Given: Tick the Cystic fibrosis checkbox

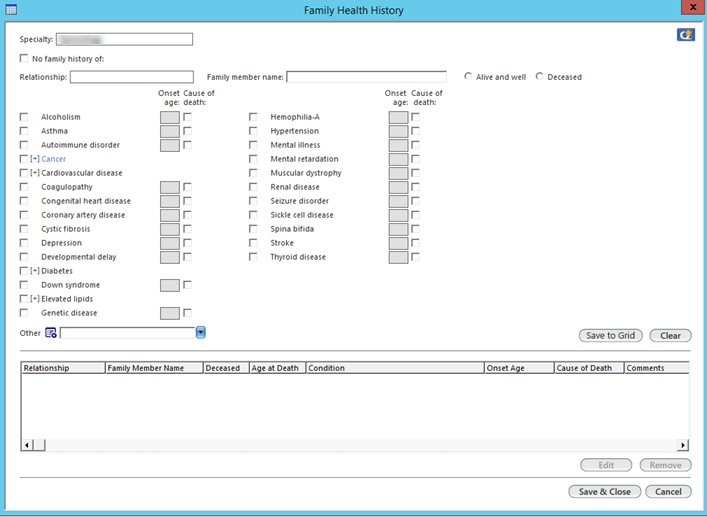Looking at the screenshot, I should coord(24,229).
